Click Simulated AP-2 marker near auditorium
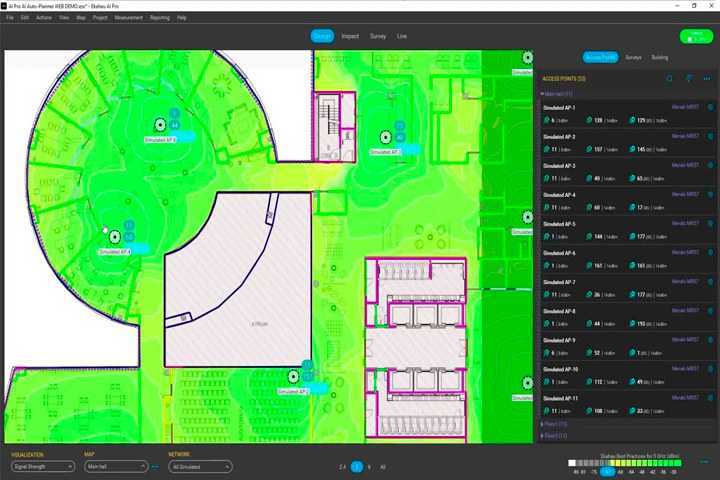Screen dimensions: 720x480 click(293, 377)
